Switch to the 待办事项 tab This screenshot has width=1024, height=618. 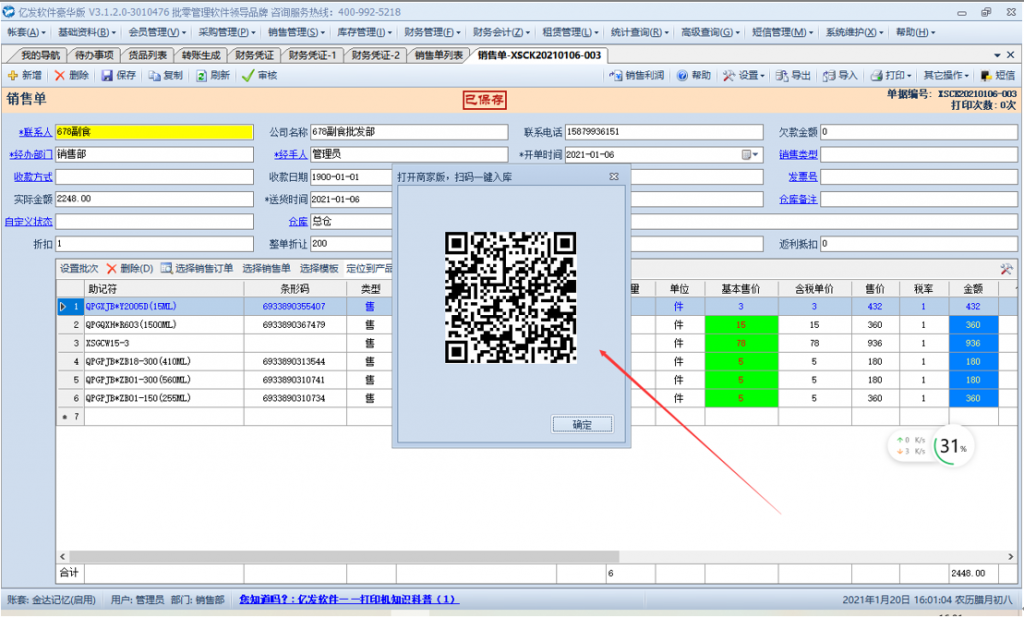point(94,56)
